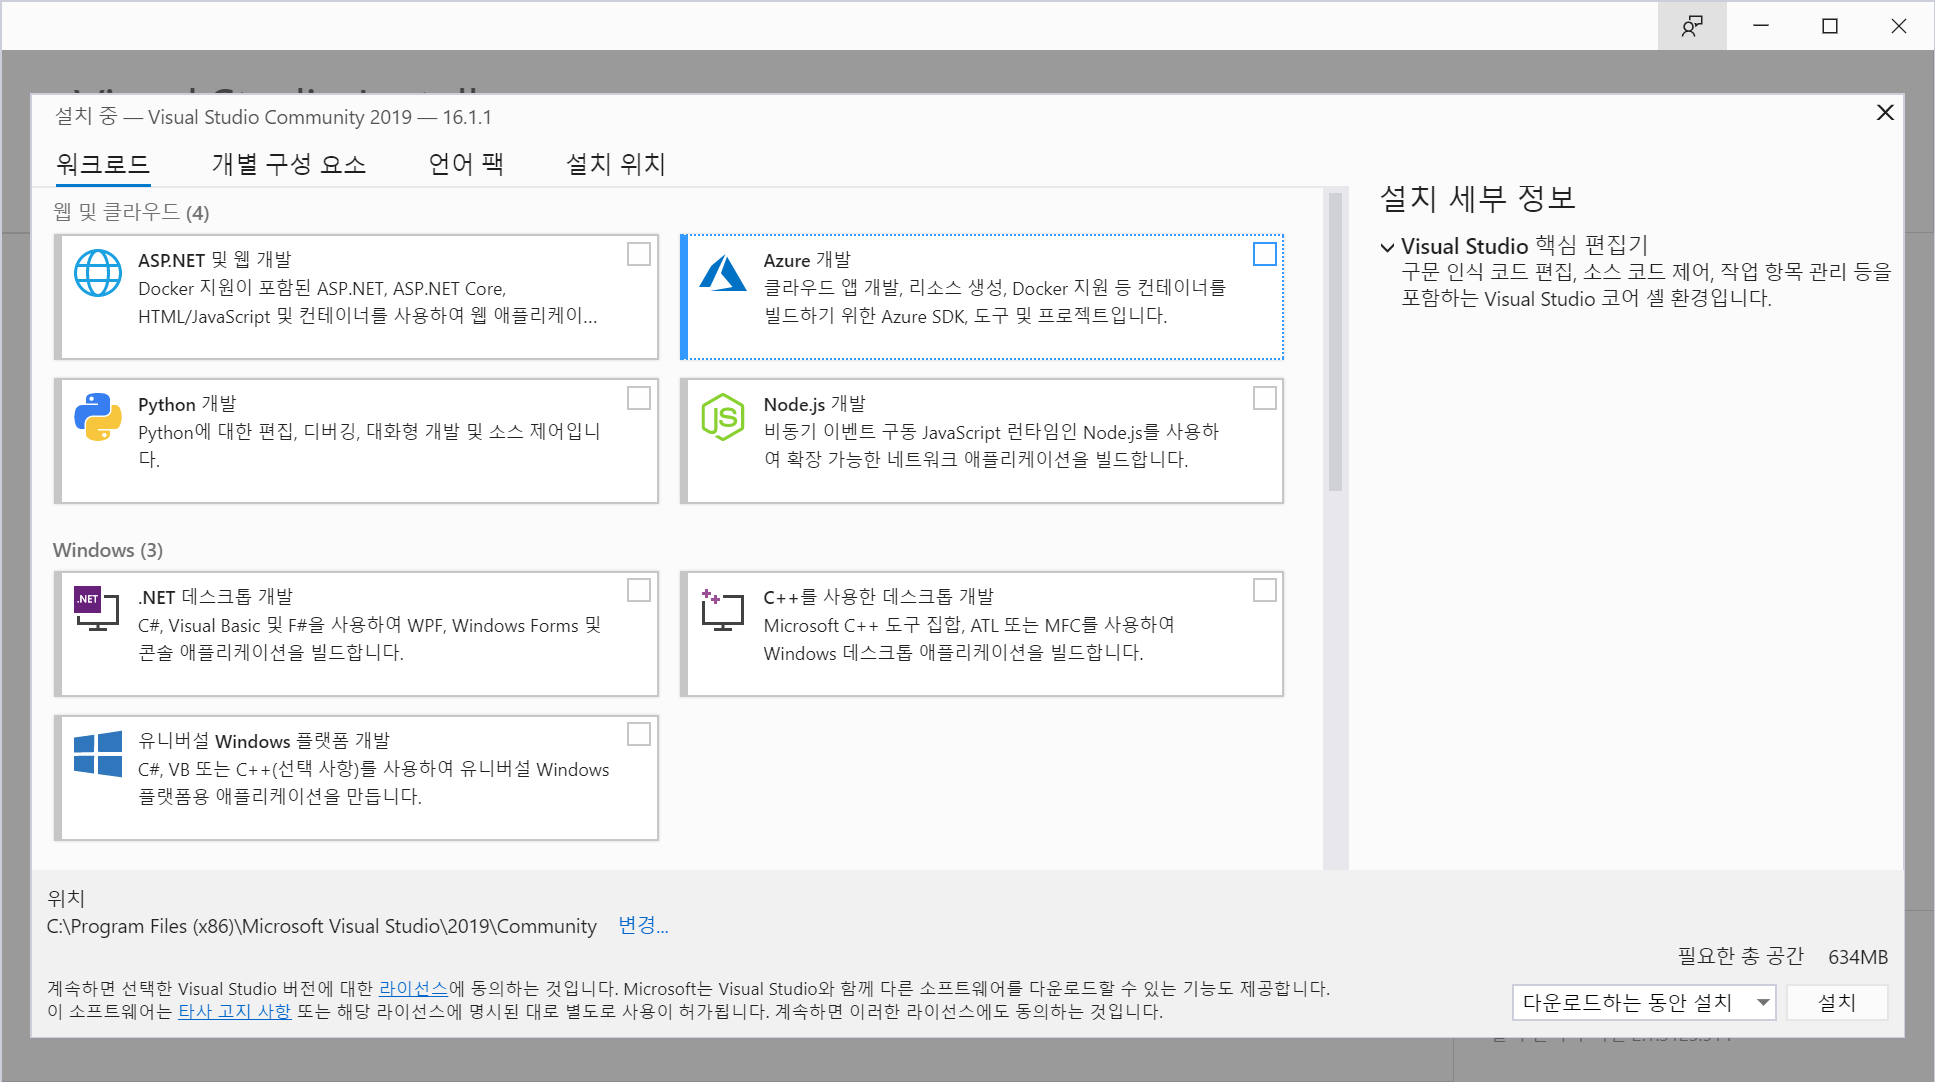Image resolution: width=1935 pixels, height=1082 pixels.
Task: Click the Windows (3) category heading
Action: coord(108,550)
